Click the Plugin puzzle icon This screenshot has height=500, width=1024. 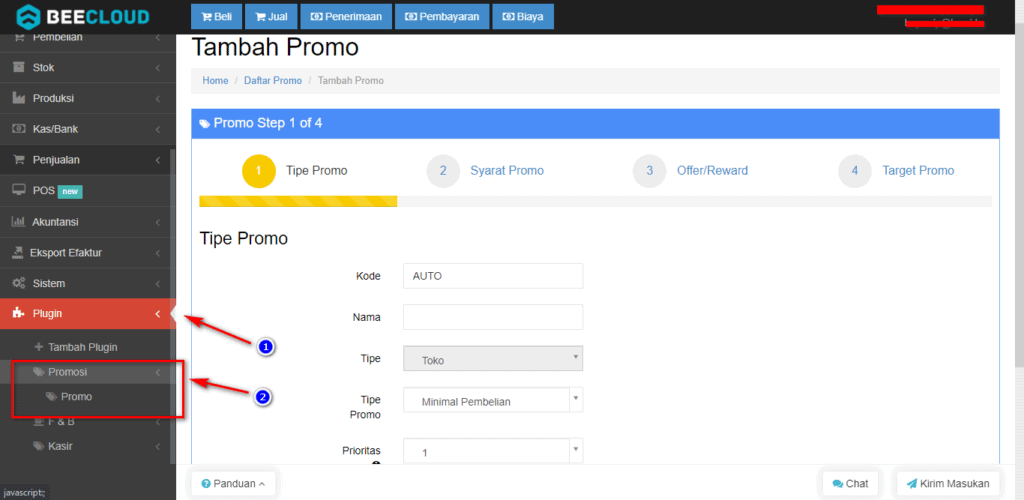pyautogui.click(x=18, y=314)
